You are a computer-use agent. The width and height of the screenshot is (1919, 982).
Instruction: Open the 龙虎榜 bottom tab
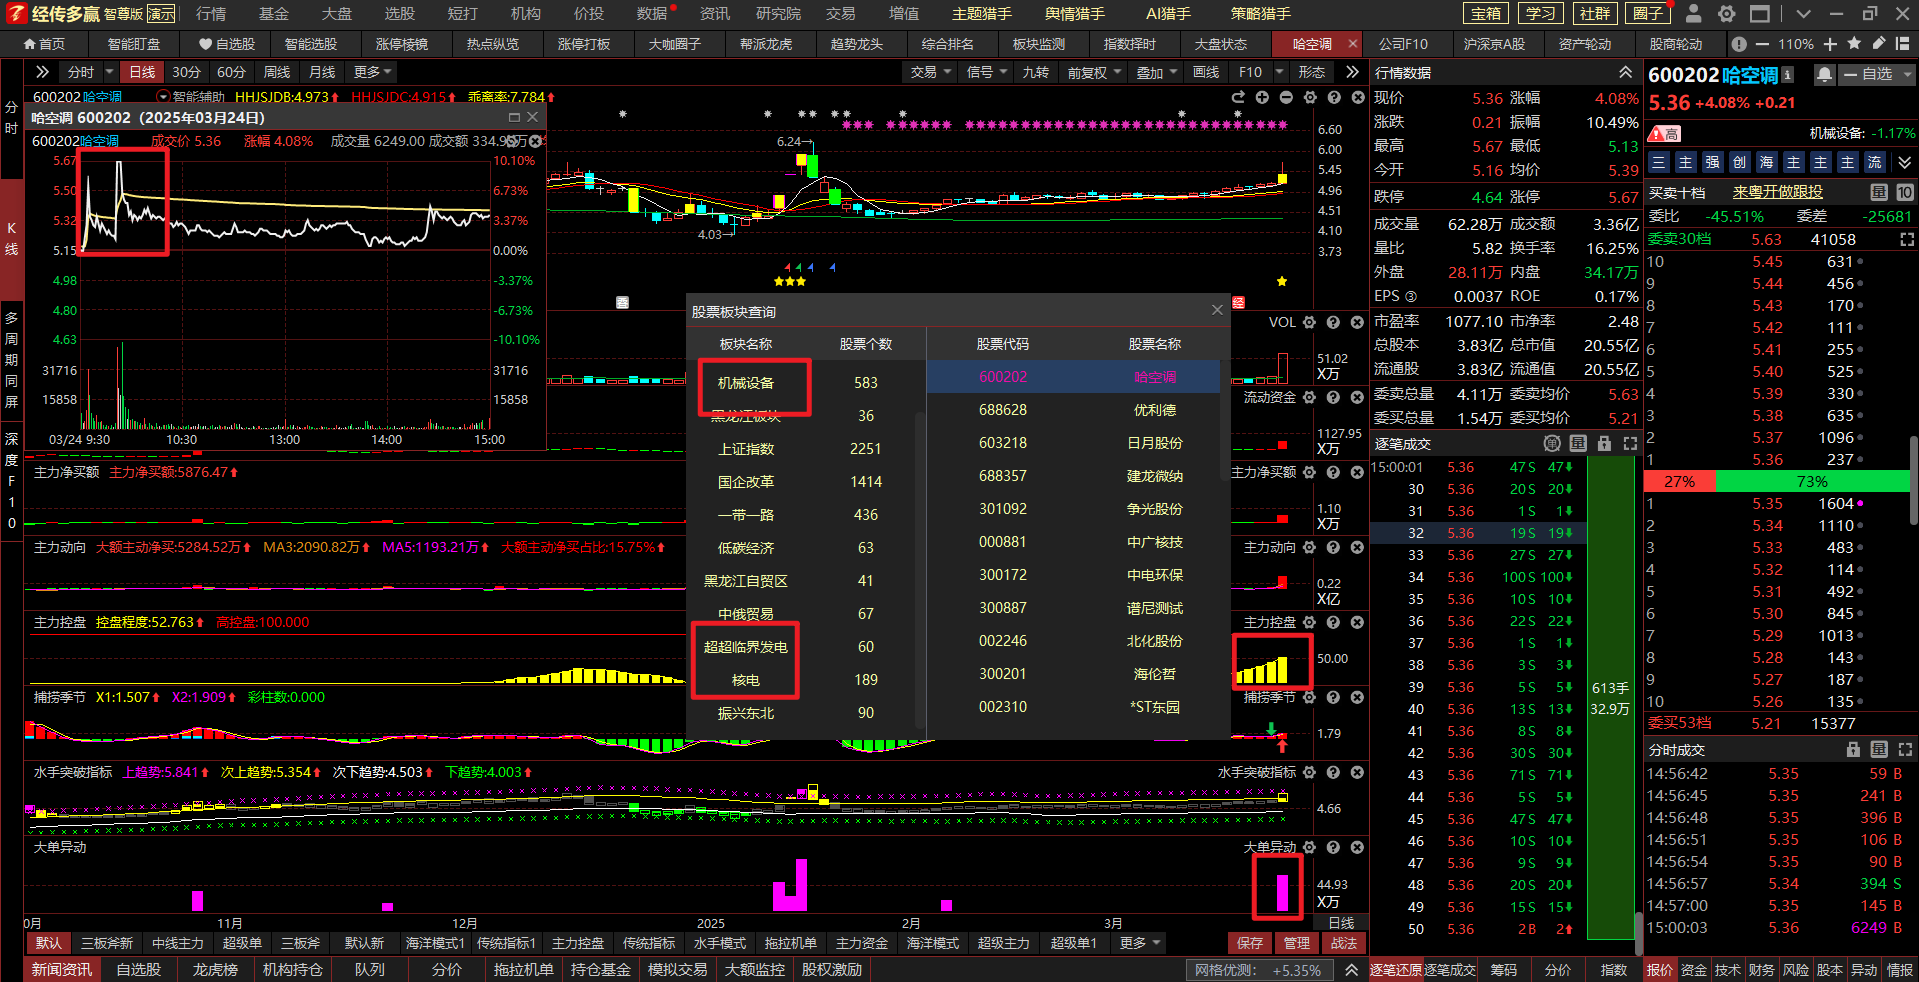215,969
